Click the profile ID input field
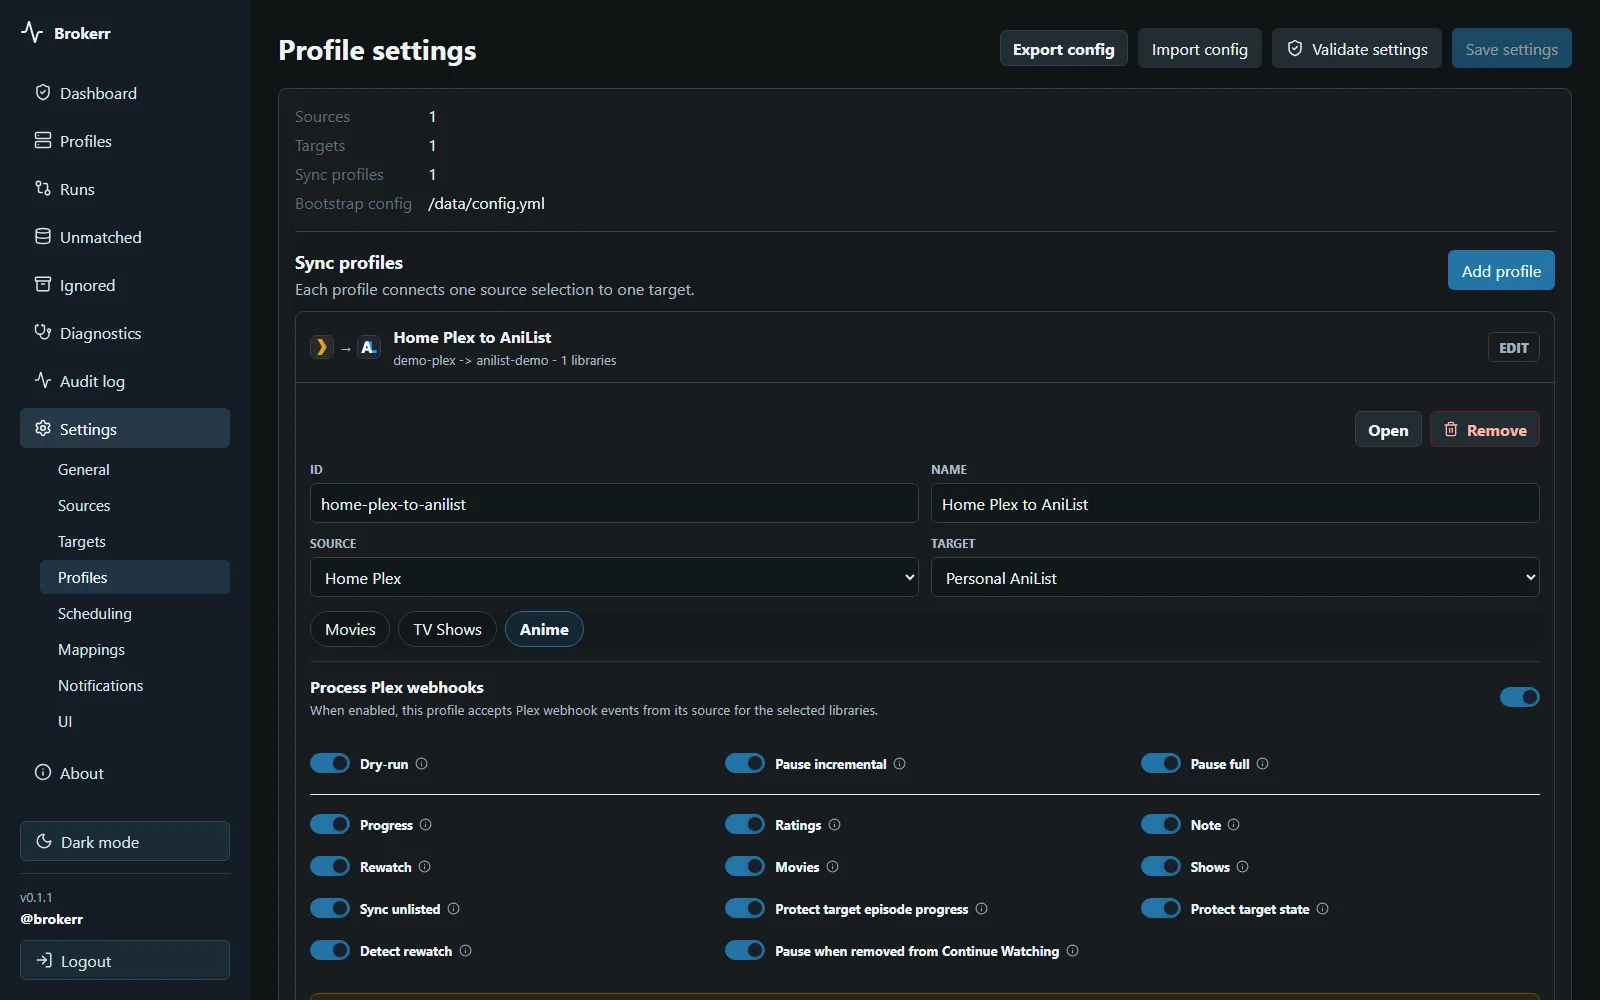 click(x=614, y=503)
